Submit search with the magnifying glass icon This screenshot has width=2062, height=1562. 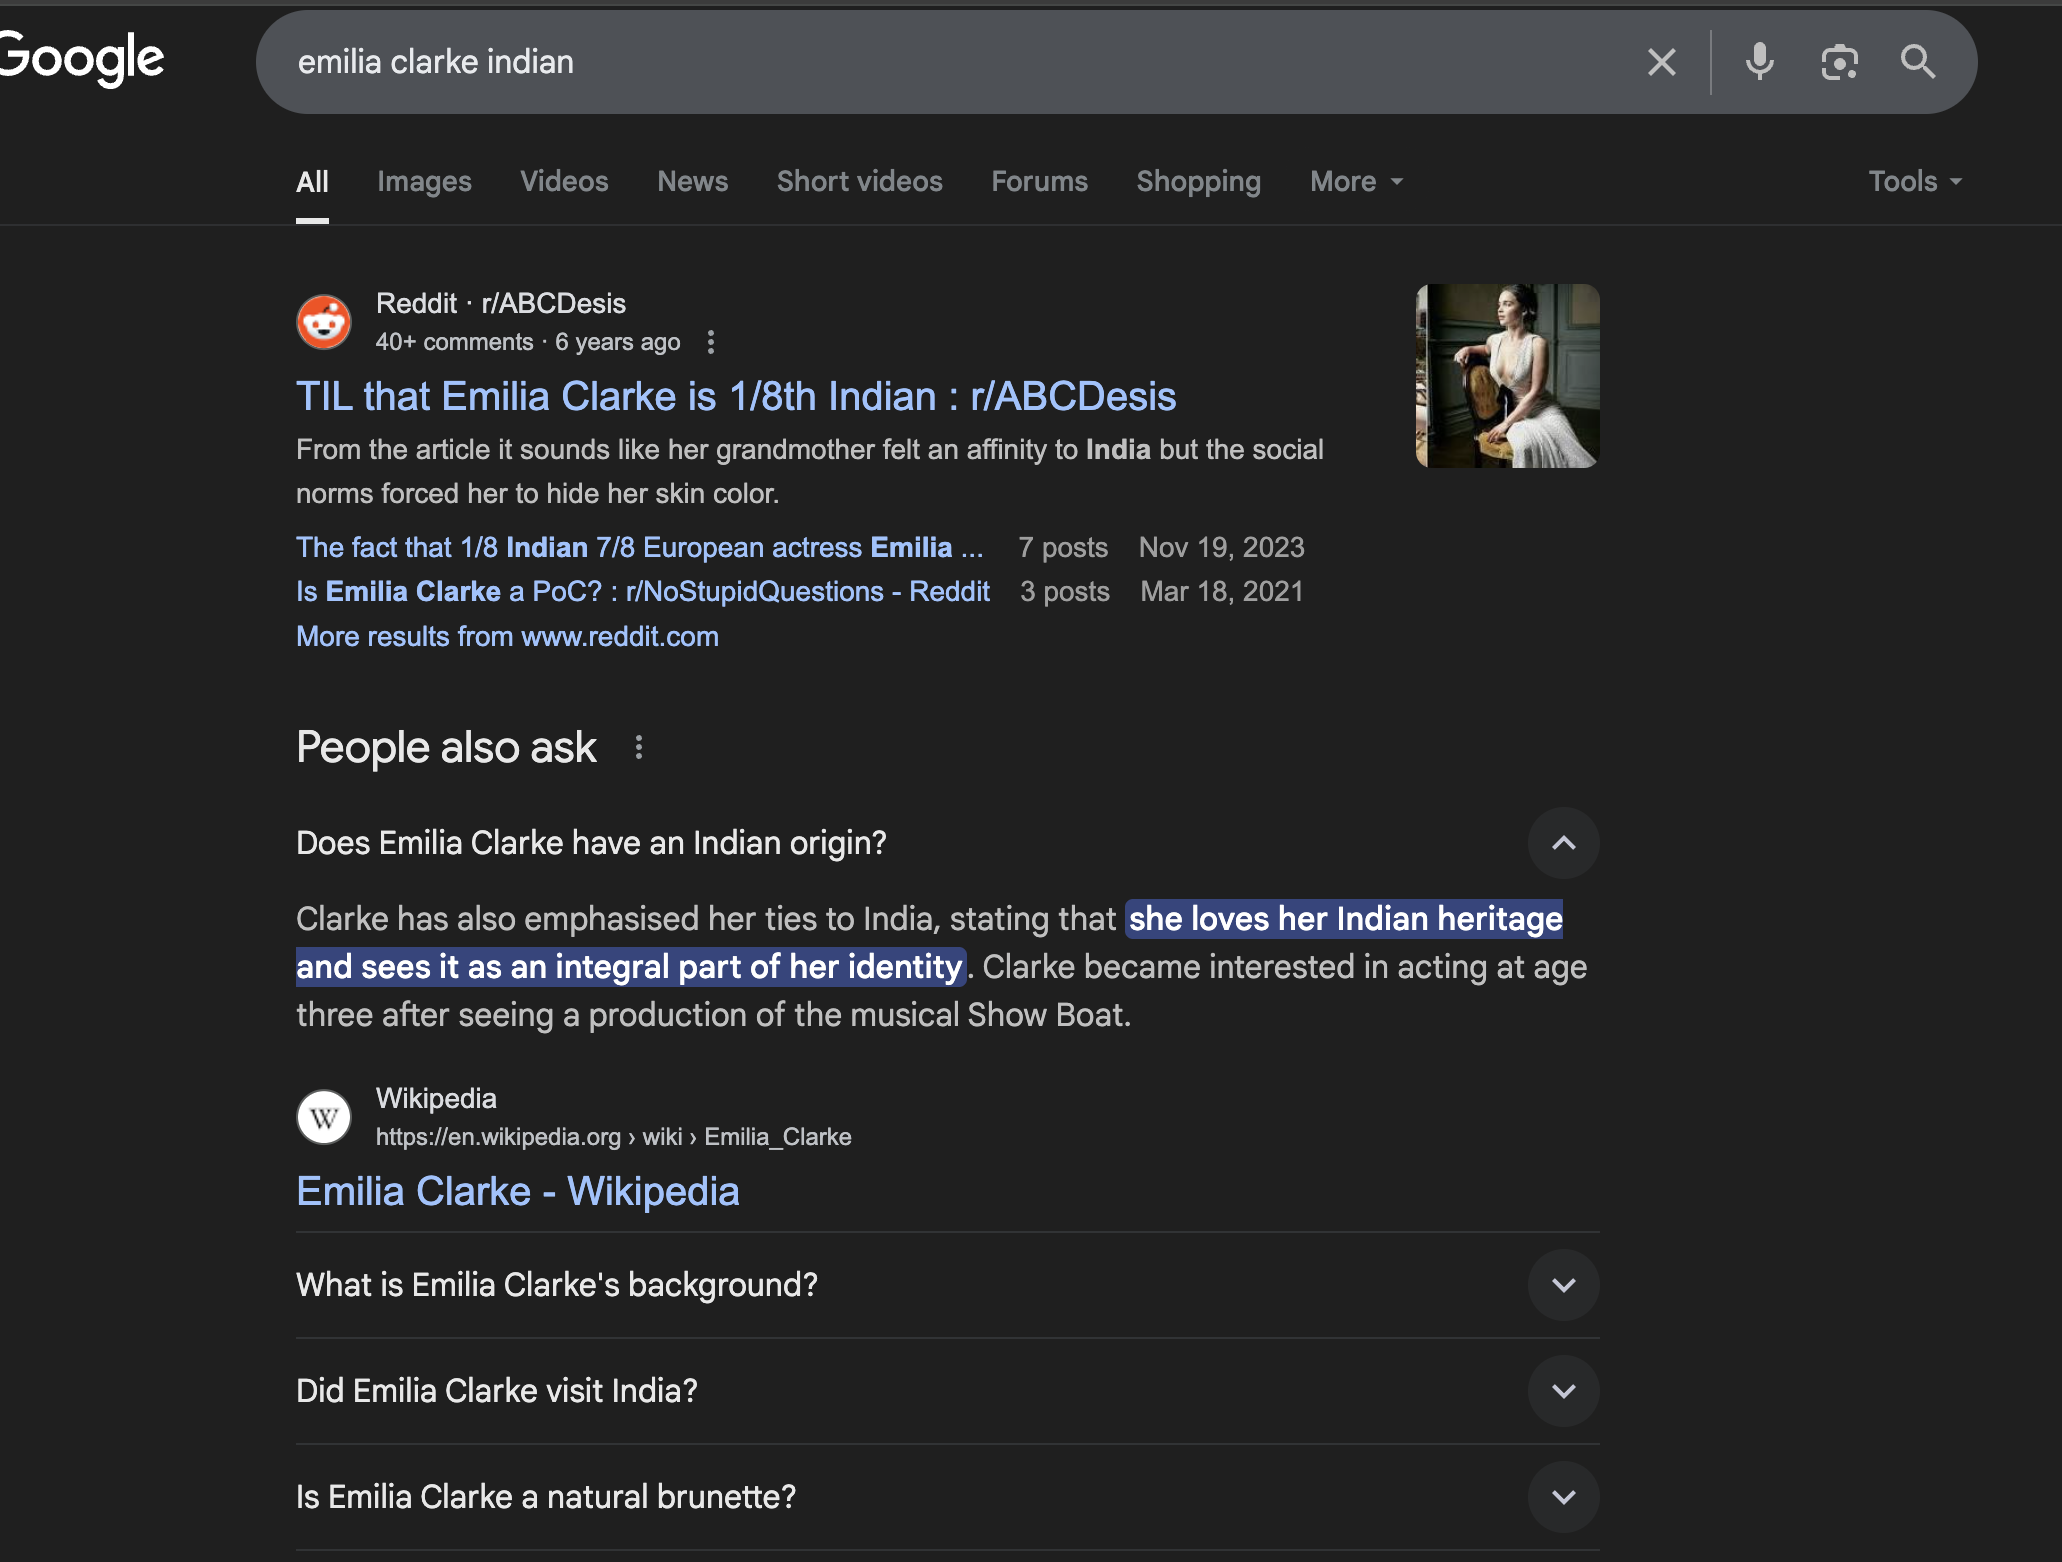(1917, 62)
